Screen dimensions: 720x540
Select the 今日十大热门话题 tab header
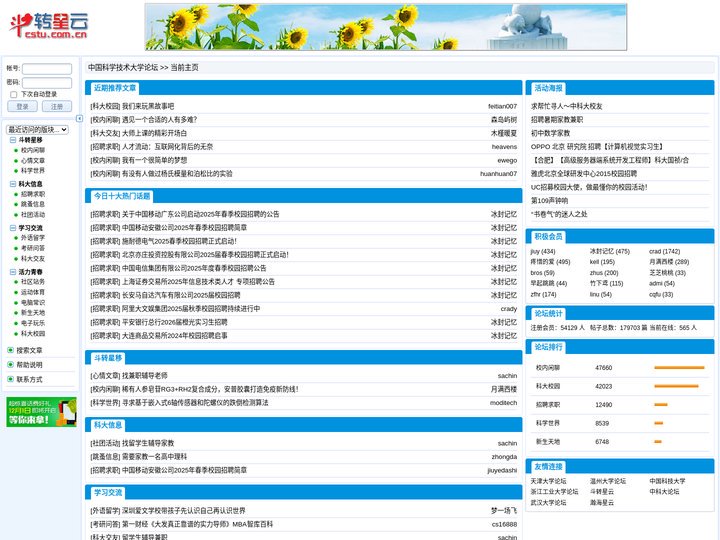[x=122, y=196]
